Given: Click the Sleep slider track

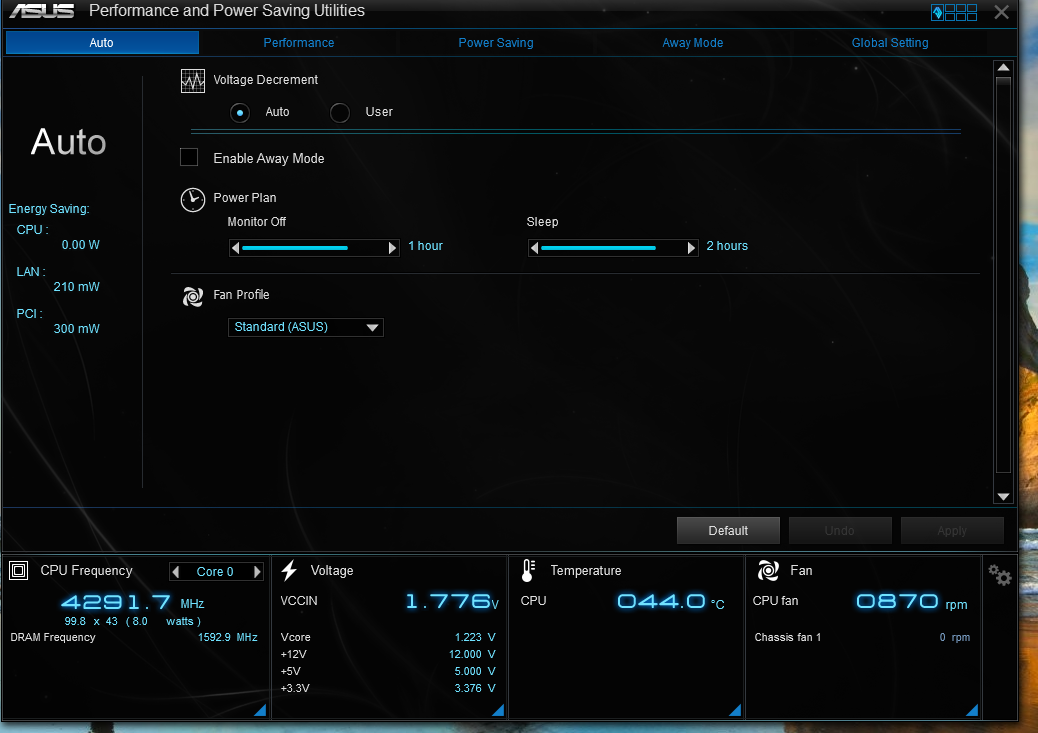Looking at the screenshot, I should 614,248.
